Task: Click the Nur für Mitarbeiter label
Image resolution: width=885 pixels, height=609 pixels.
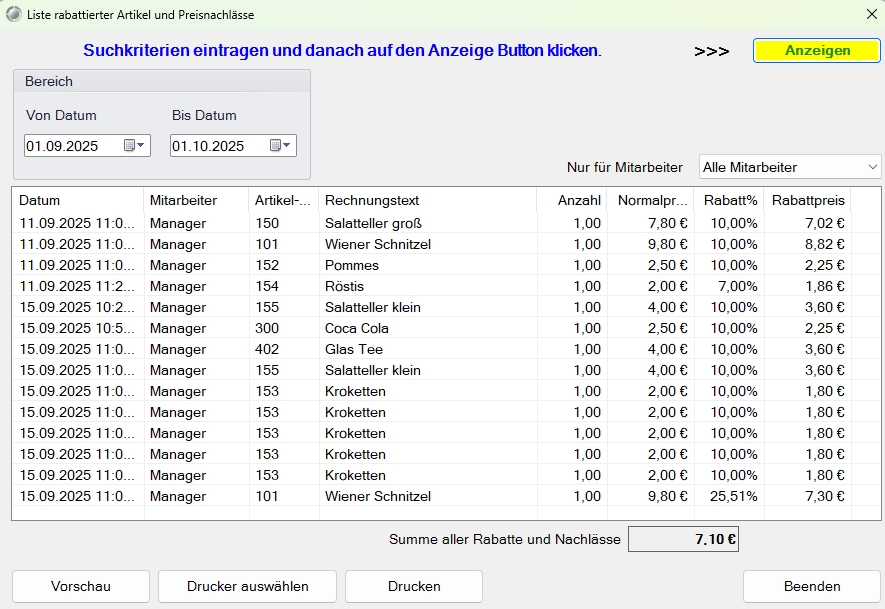Action: (624, 167)
